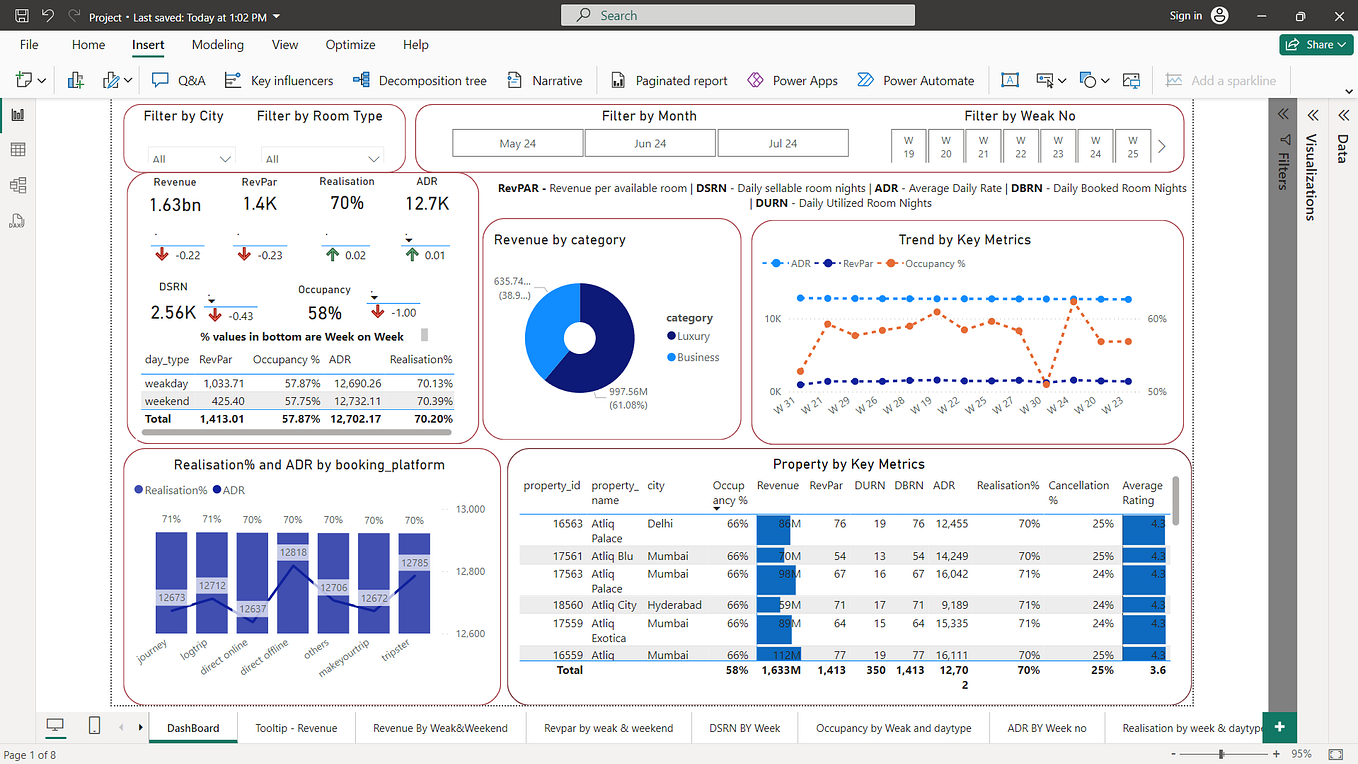Insert a Q&A visual
Viewport: 1358px width, 764px height.
(x=177, y=80)
